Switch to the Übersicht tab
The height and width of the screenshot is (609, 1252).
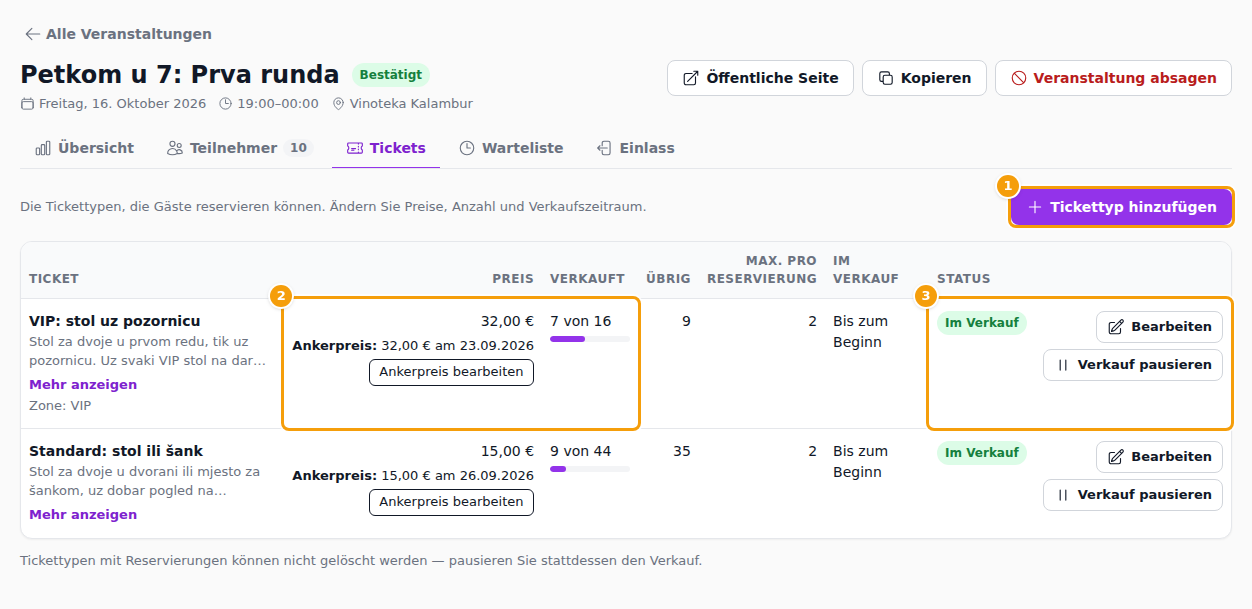[x=84, y=148]
